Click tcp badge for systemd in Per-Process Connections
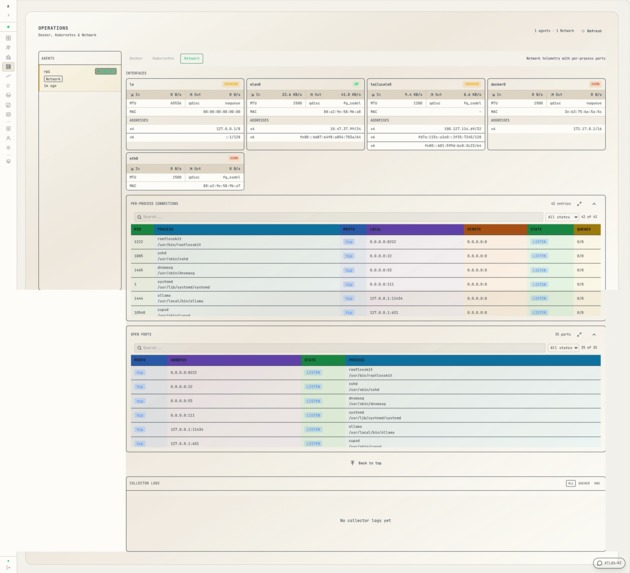630x573 pixels. 349,284
